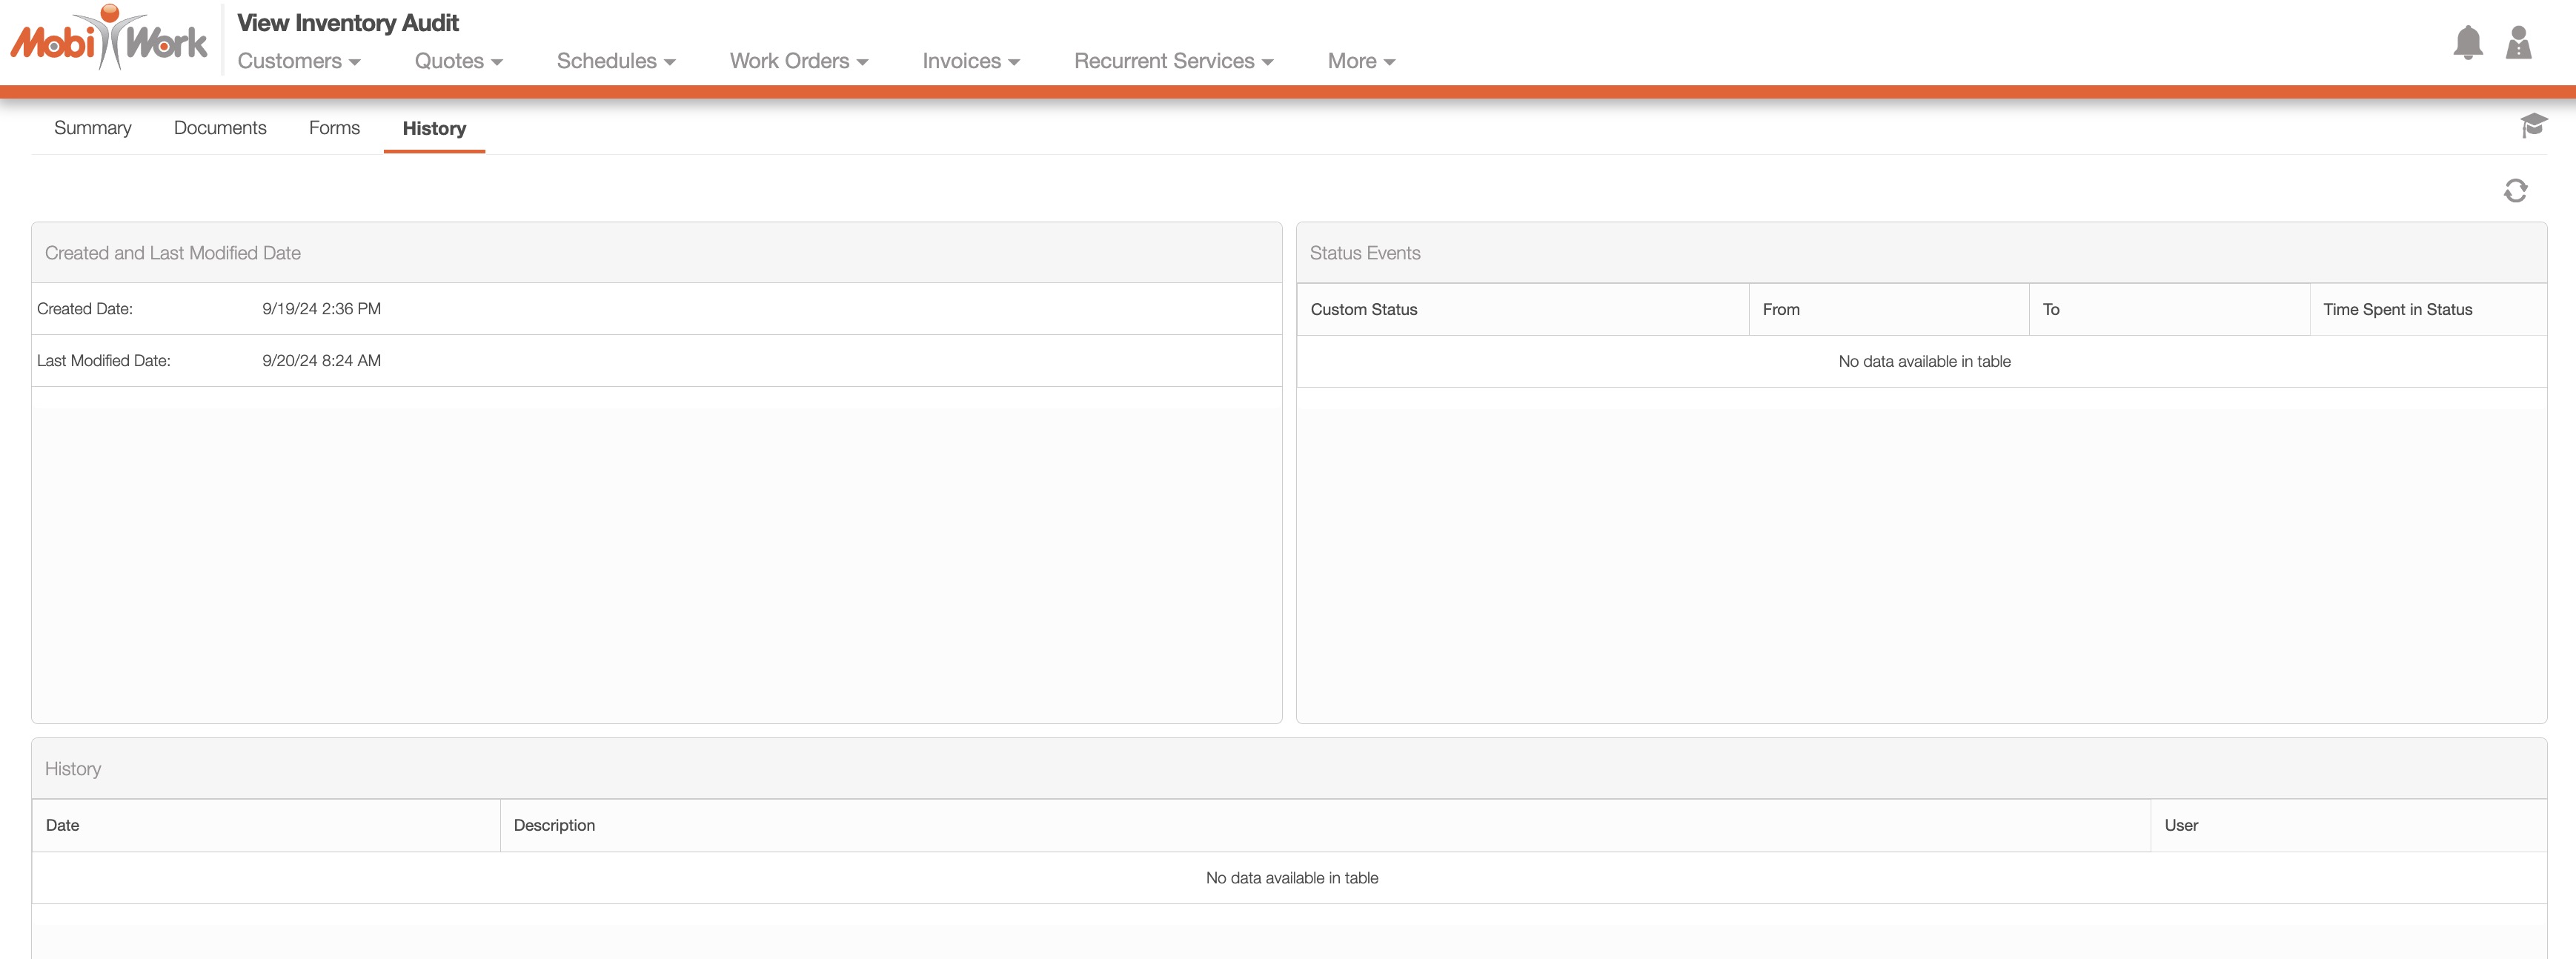This screenshot has width=2576, height=959.
Task: Switch to the Summary tab
Action: (x=92, y=128)
